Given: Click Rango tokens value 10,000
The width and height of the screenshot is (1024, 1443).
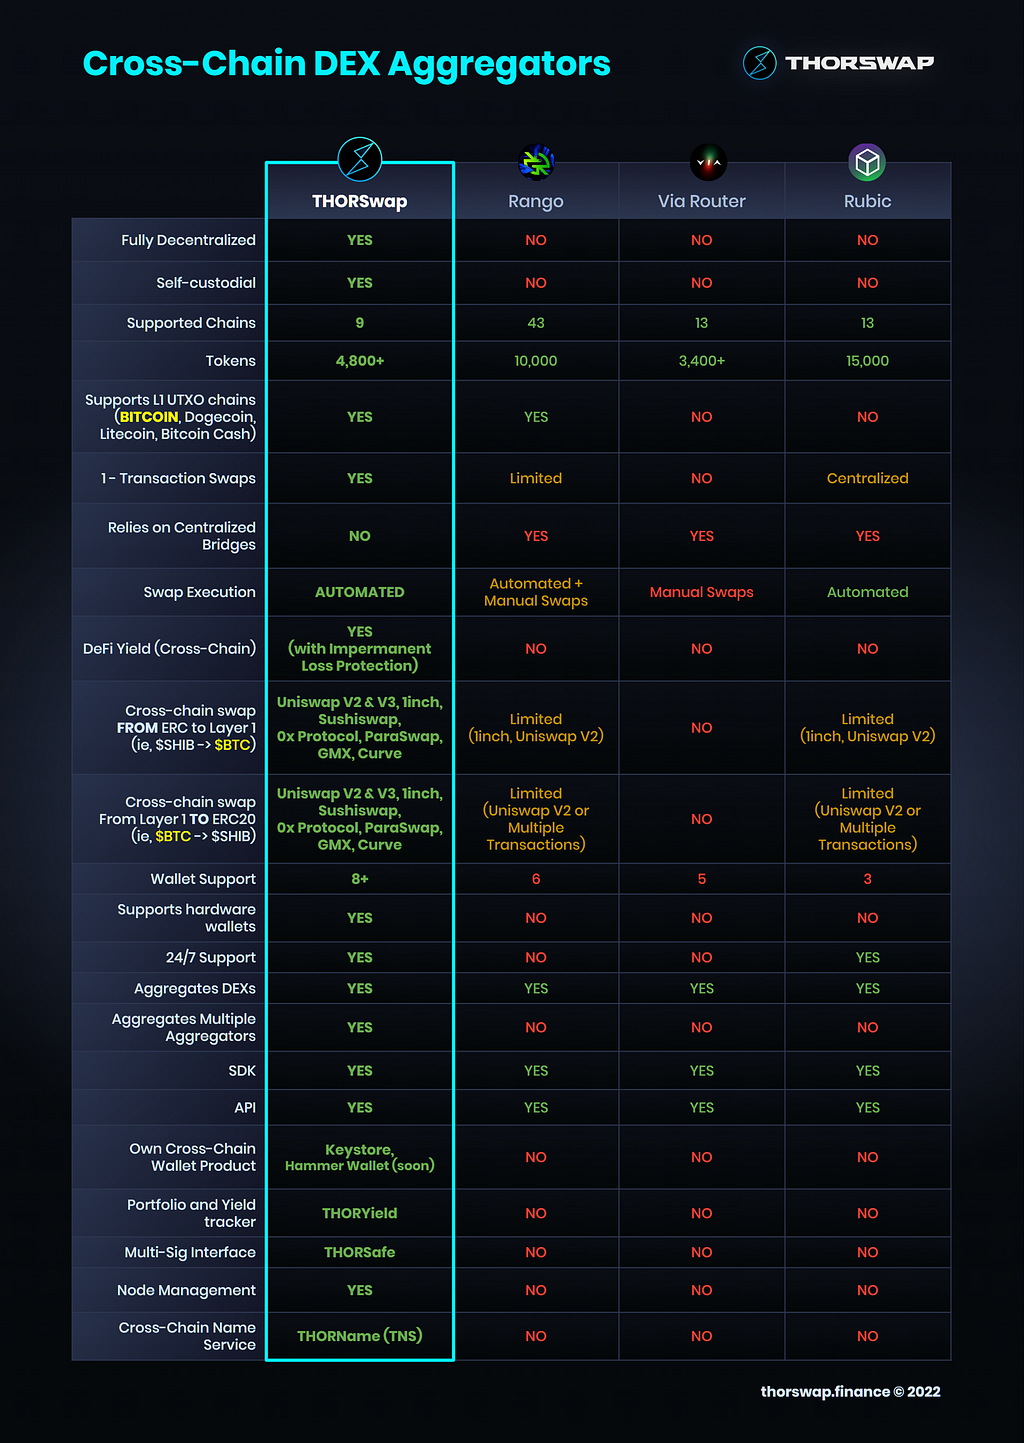Looking at the screenshot, I should pyautogui.click(x=536, y=361).
